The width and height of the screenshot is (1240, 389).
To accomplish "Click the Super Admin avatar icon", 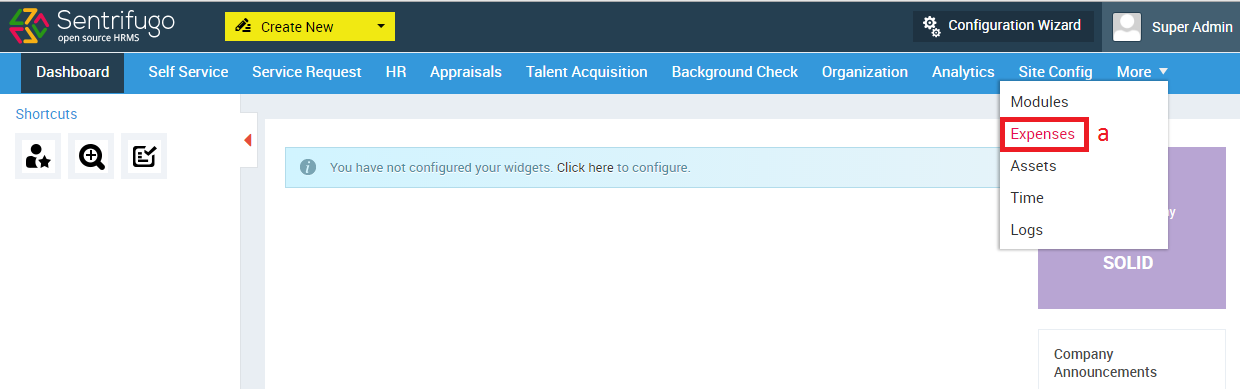I will click(1127, 27).
